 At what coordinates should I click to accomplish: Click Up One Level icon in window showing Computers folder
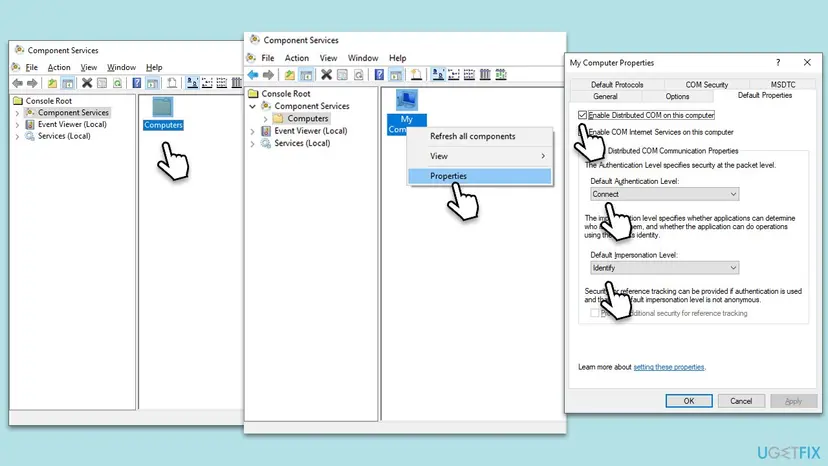coord(52,83)
